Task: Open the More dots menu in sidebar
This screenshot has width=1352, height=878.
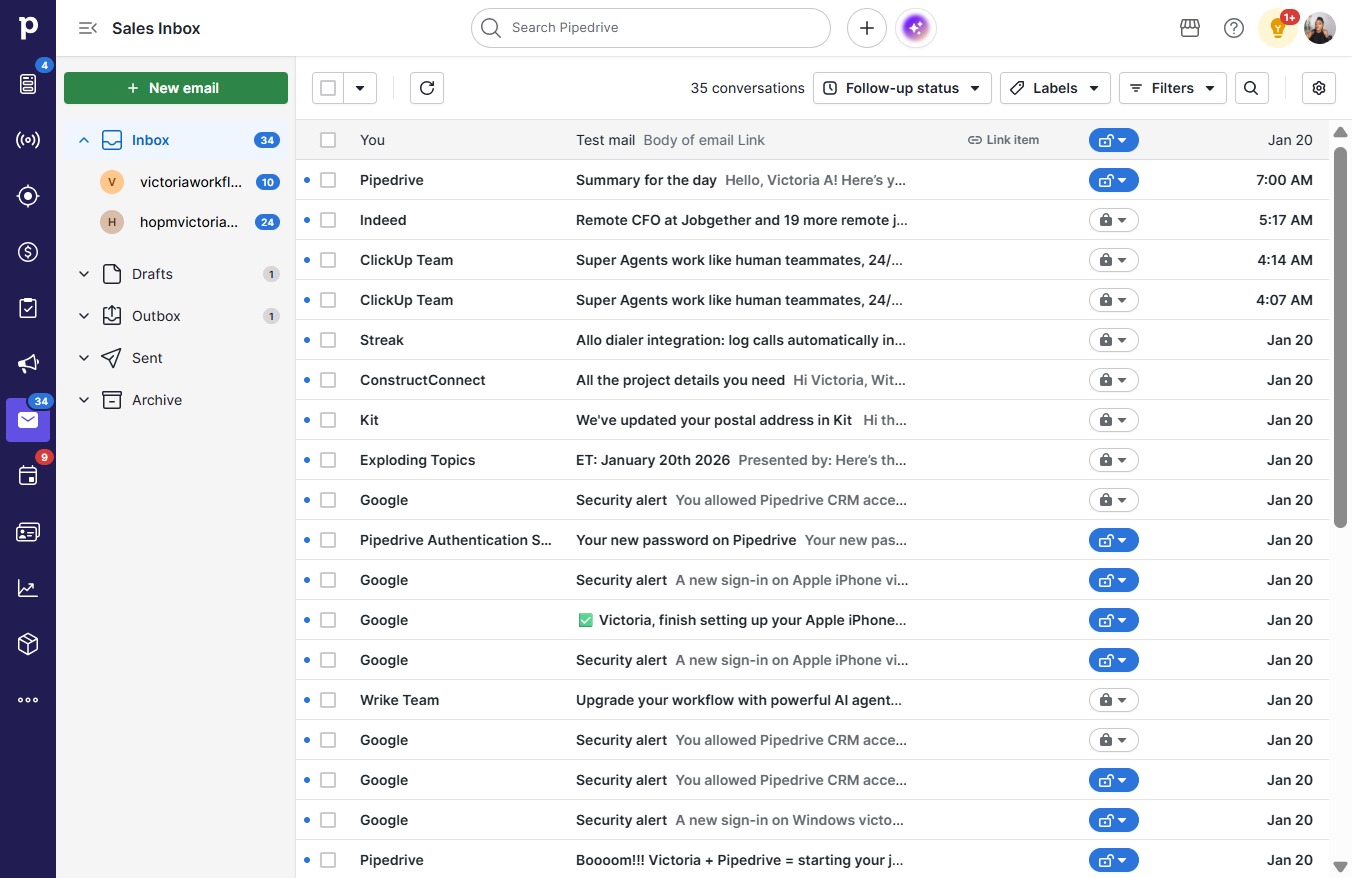Action: pos(28,700)
